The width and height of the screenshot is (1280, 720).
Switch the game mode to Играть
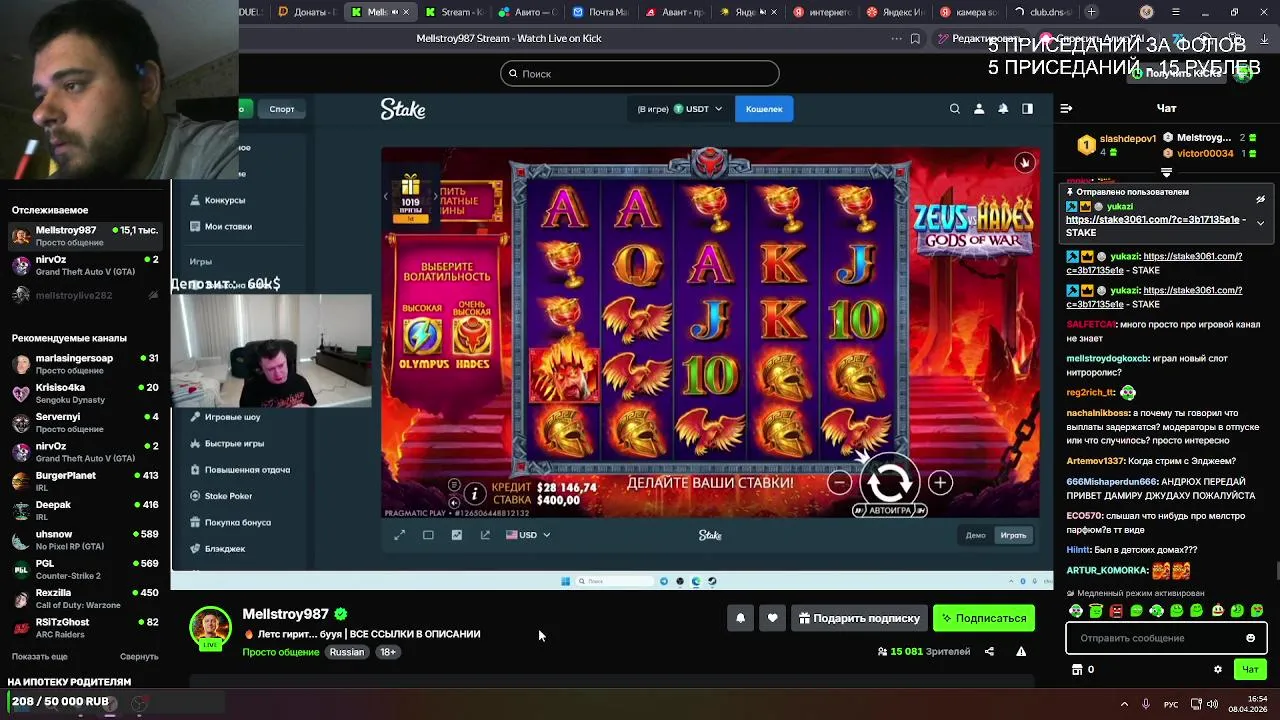point(1013,535)
